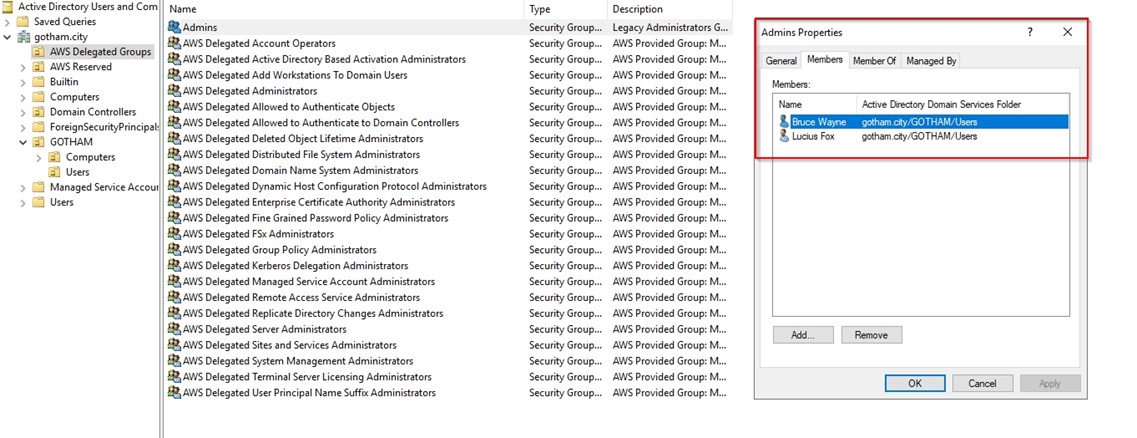Expand the Computers node under GOTHAM
The image size is (1137, 438).
tap(39, 157)
